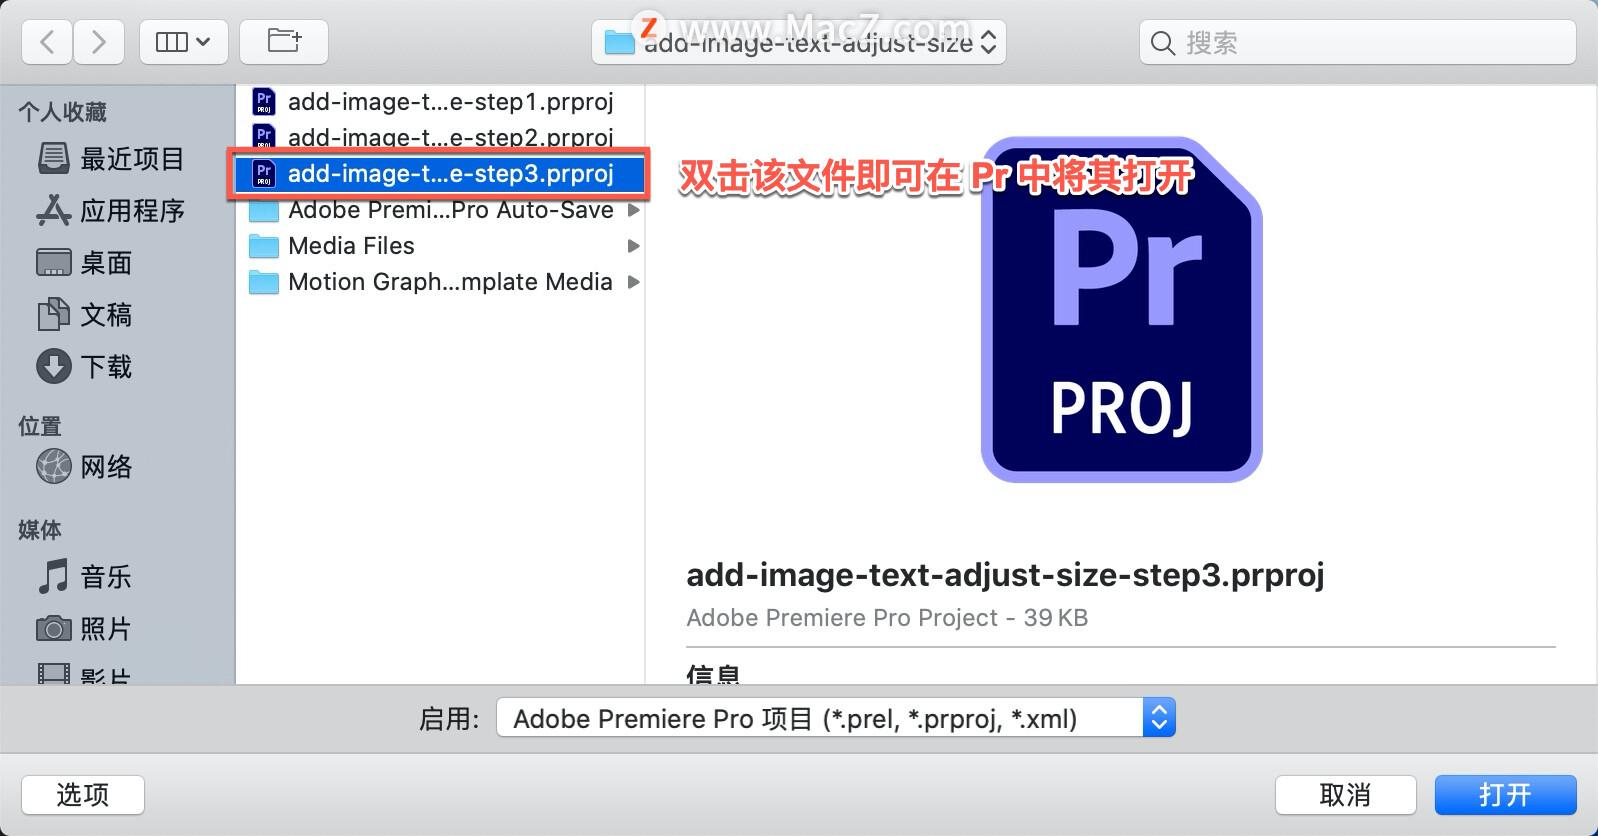Expand the Motion Graphics Template Media arrow
This screenshot has width=1598, height=836.
point(633,282)
